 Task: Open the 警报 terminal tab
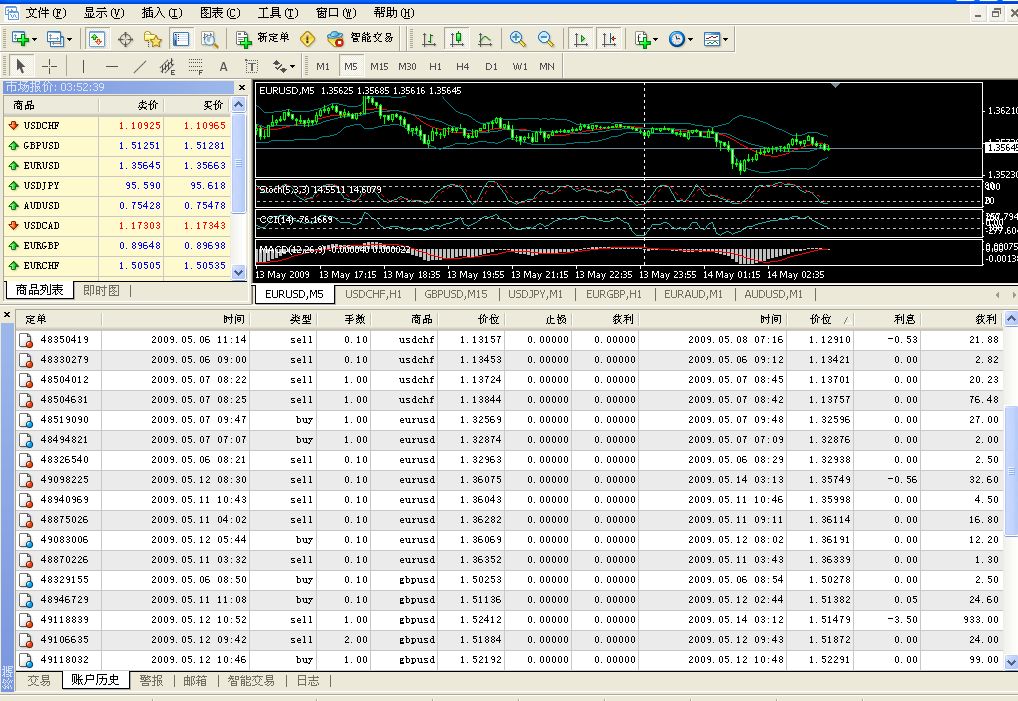click(x=151, y=680)
